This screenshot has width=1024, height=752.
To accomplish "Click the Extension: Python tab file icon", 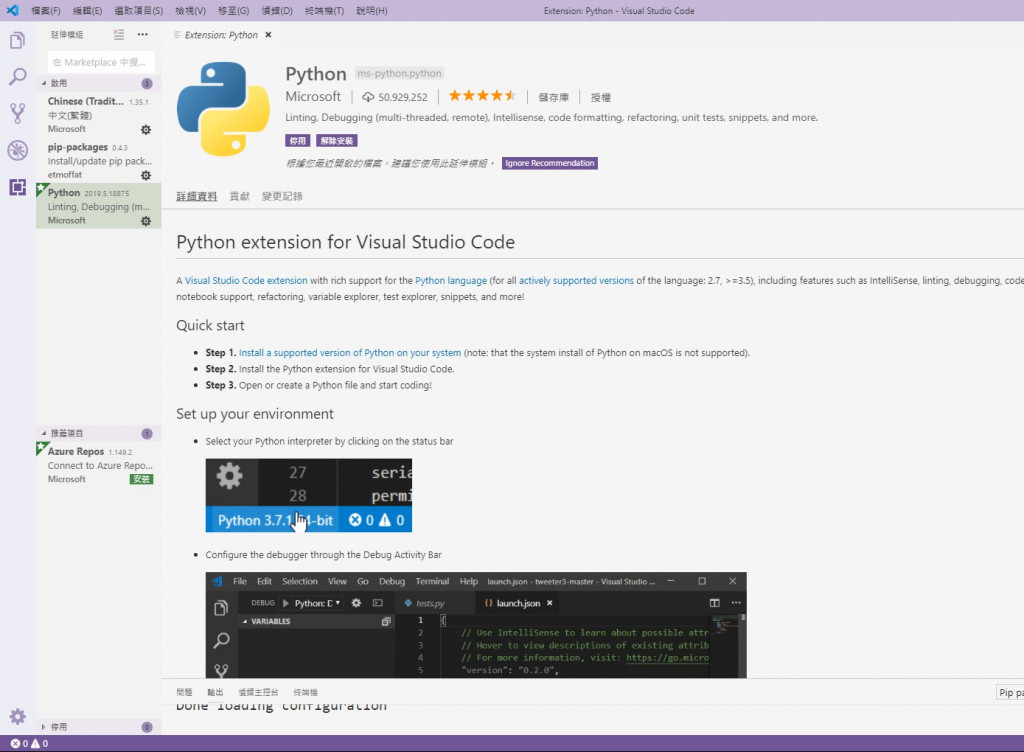I will tap(178, 35).
